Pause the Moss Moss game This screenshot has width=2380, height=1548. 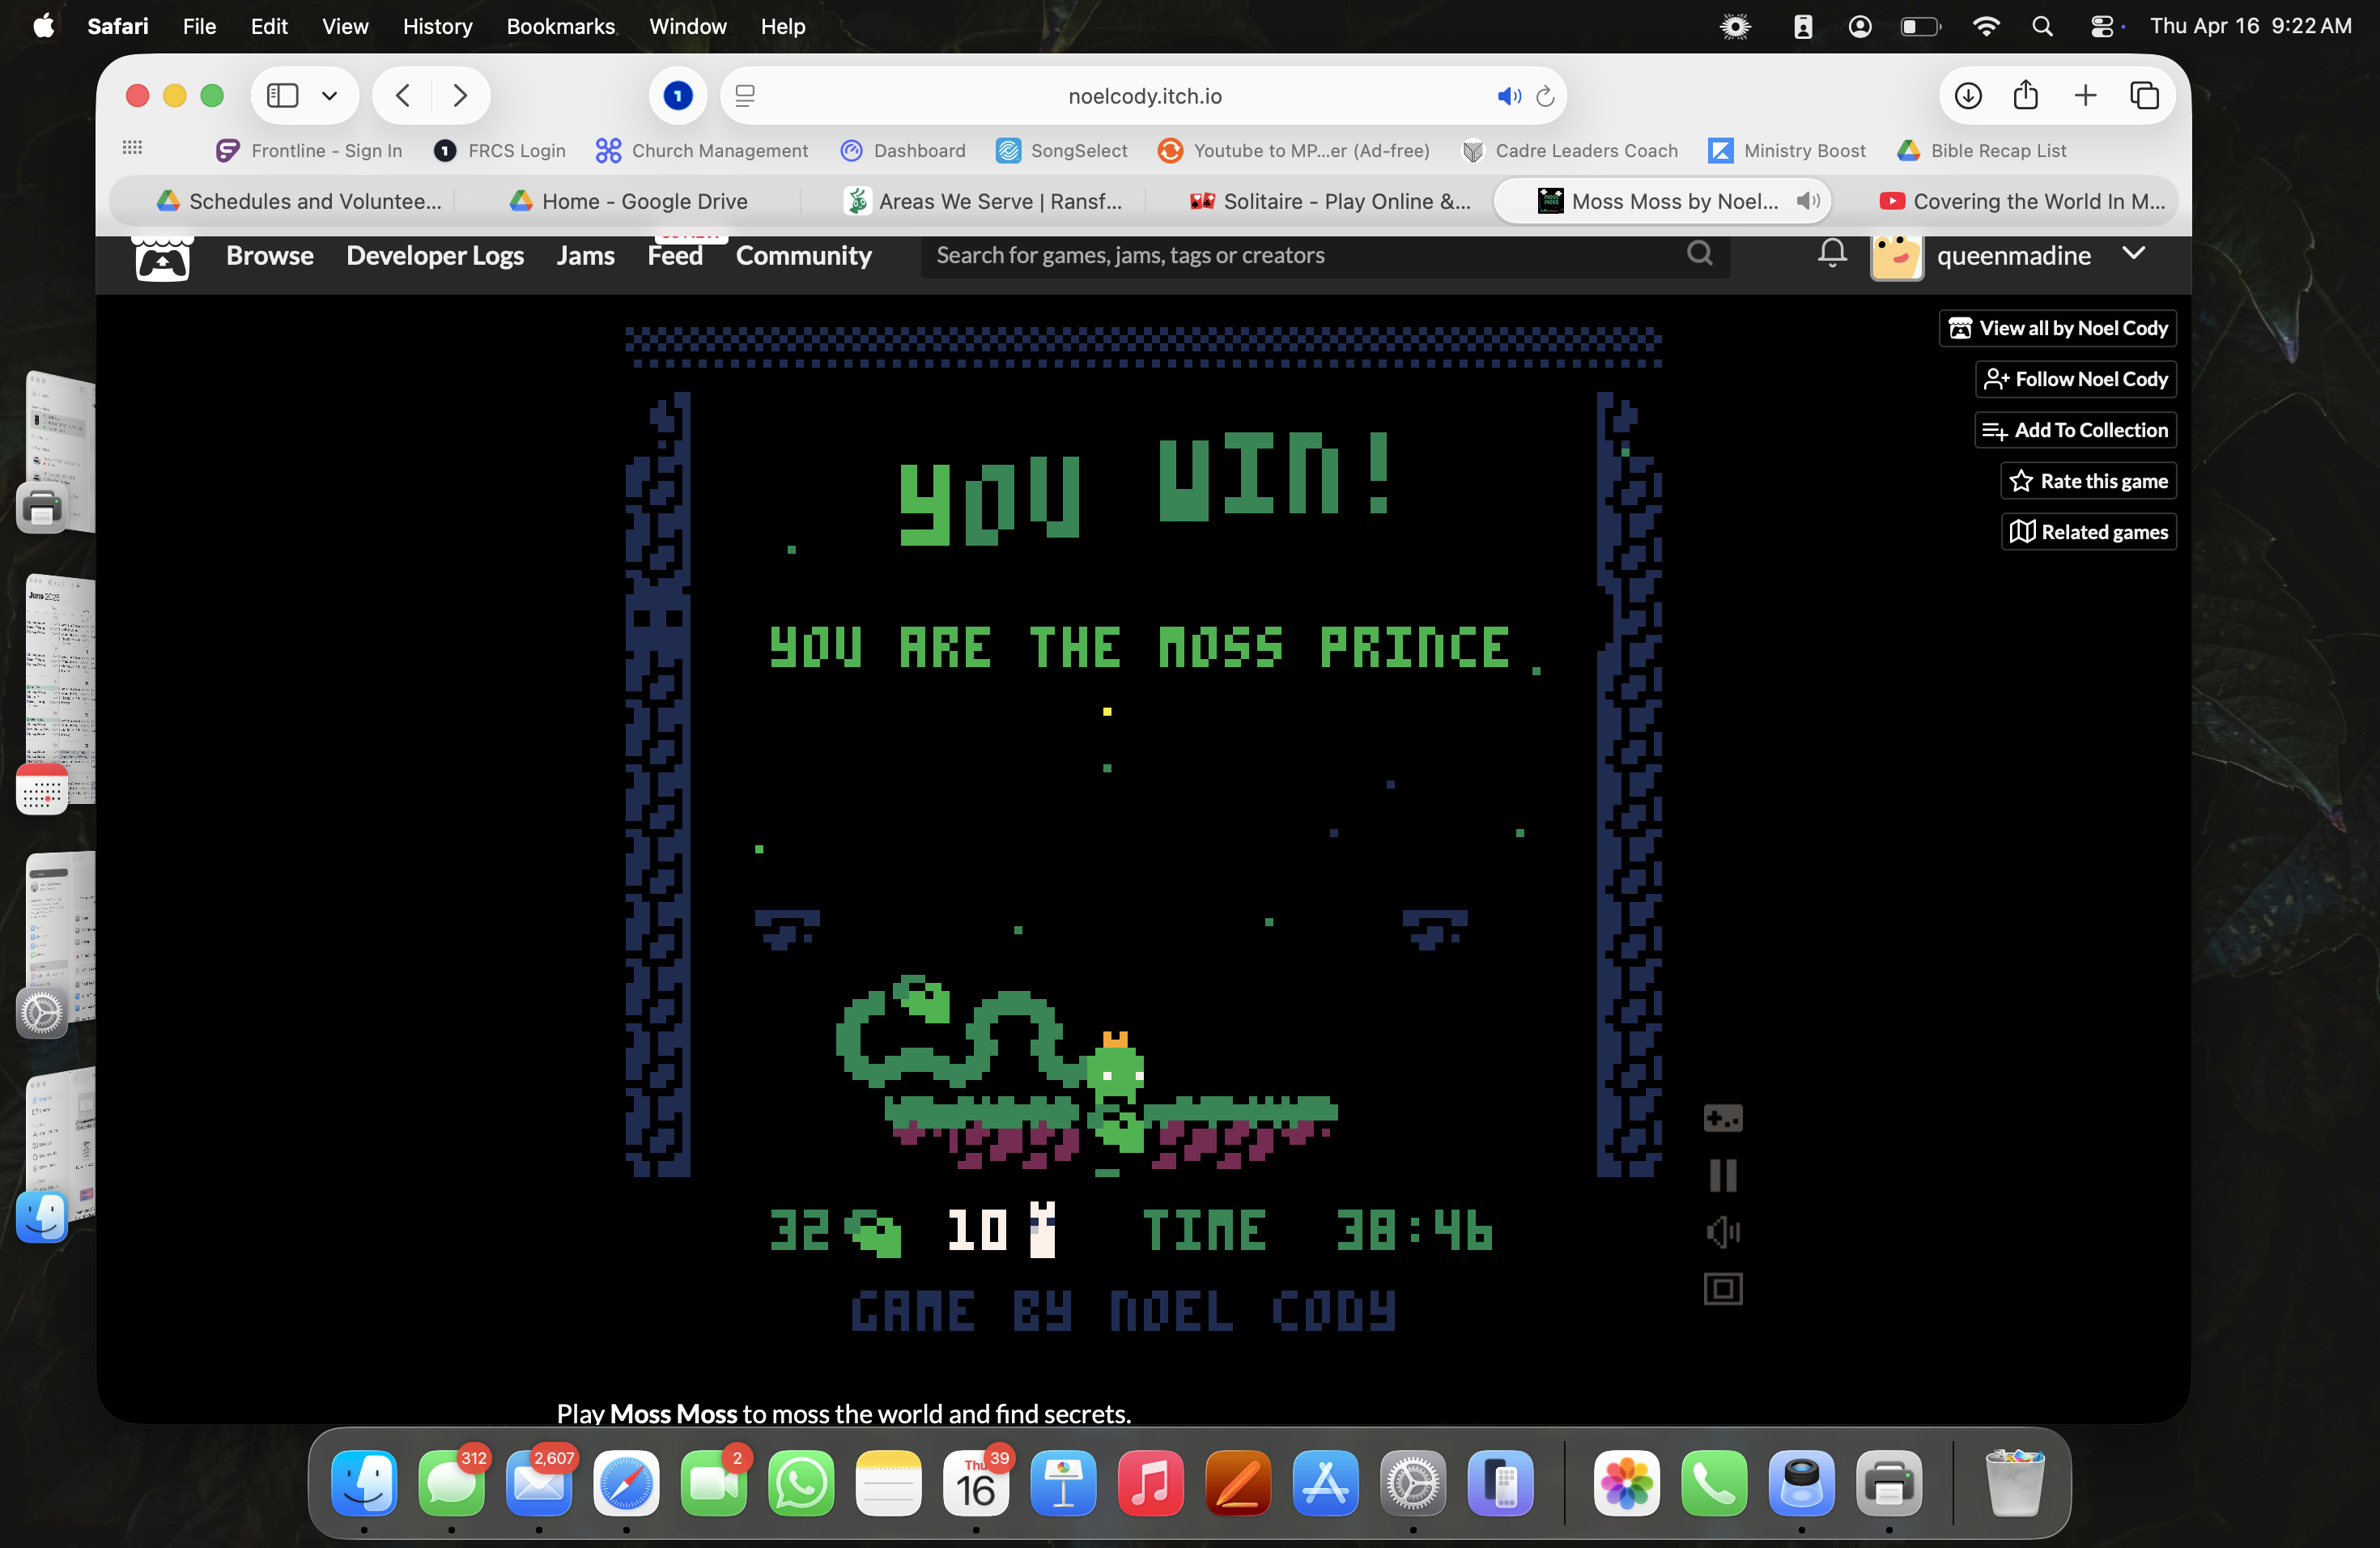click(x=1722, y=1175)
